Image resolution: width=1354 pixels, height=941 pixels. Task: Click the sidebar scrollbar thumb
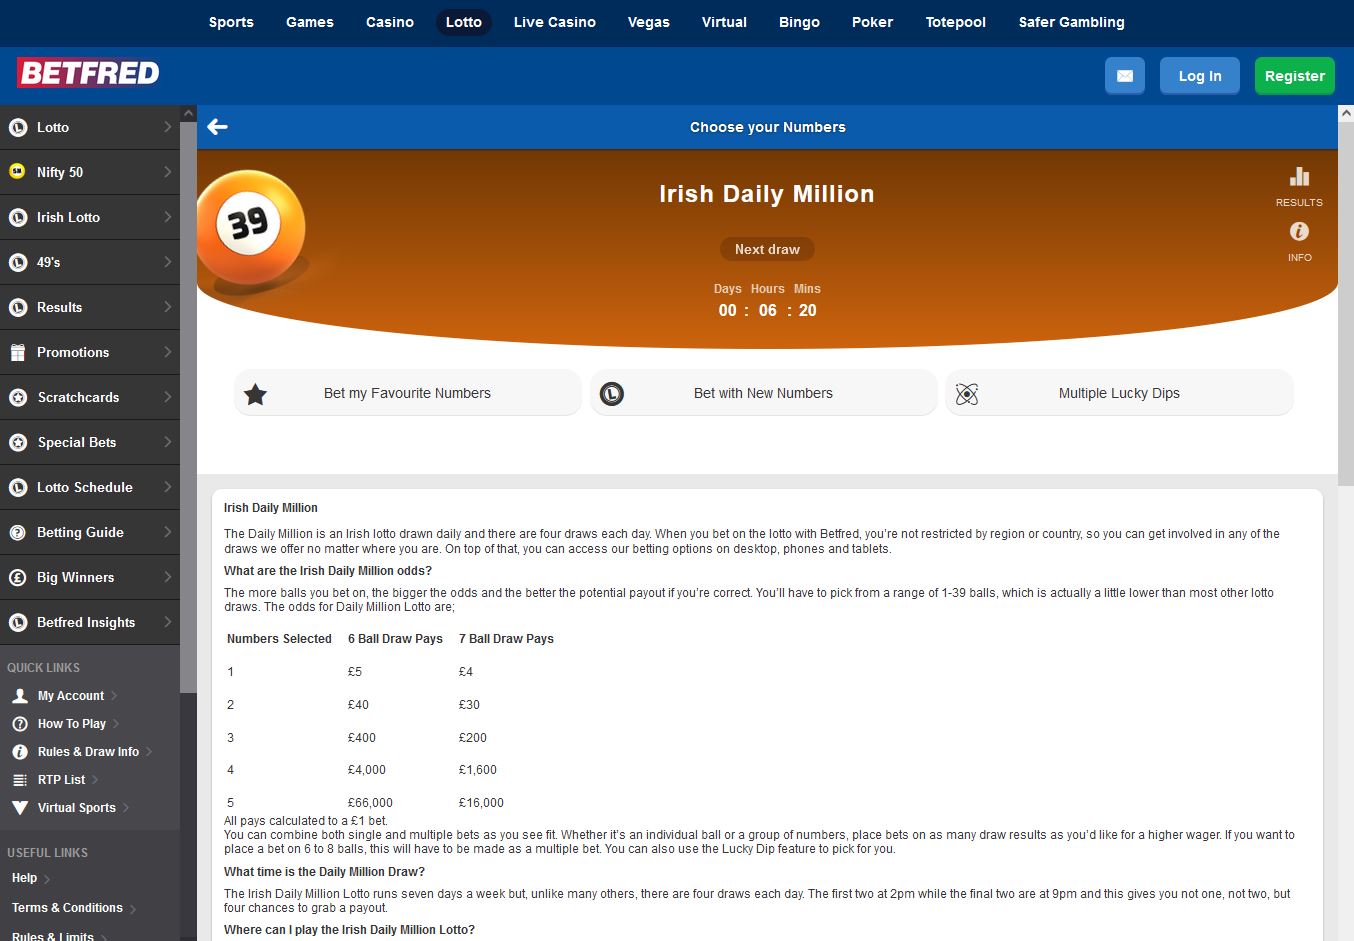[x=188, y=407]
